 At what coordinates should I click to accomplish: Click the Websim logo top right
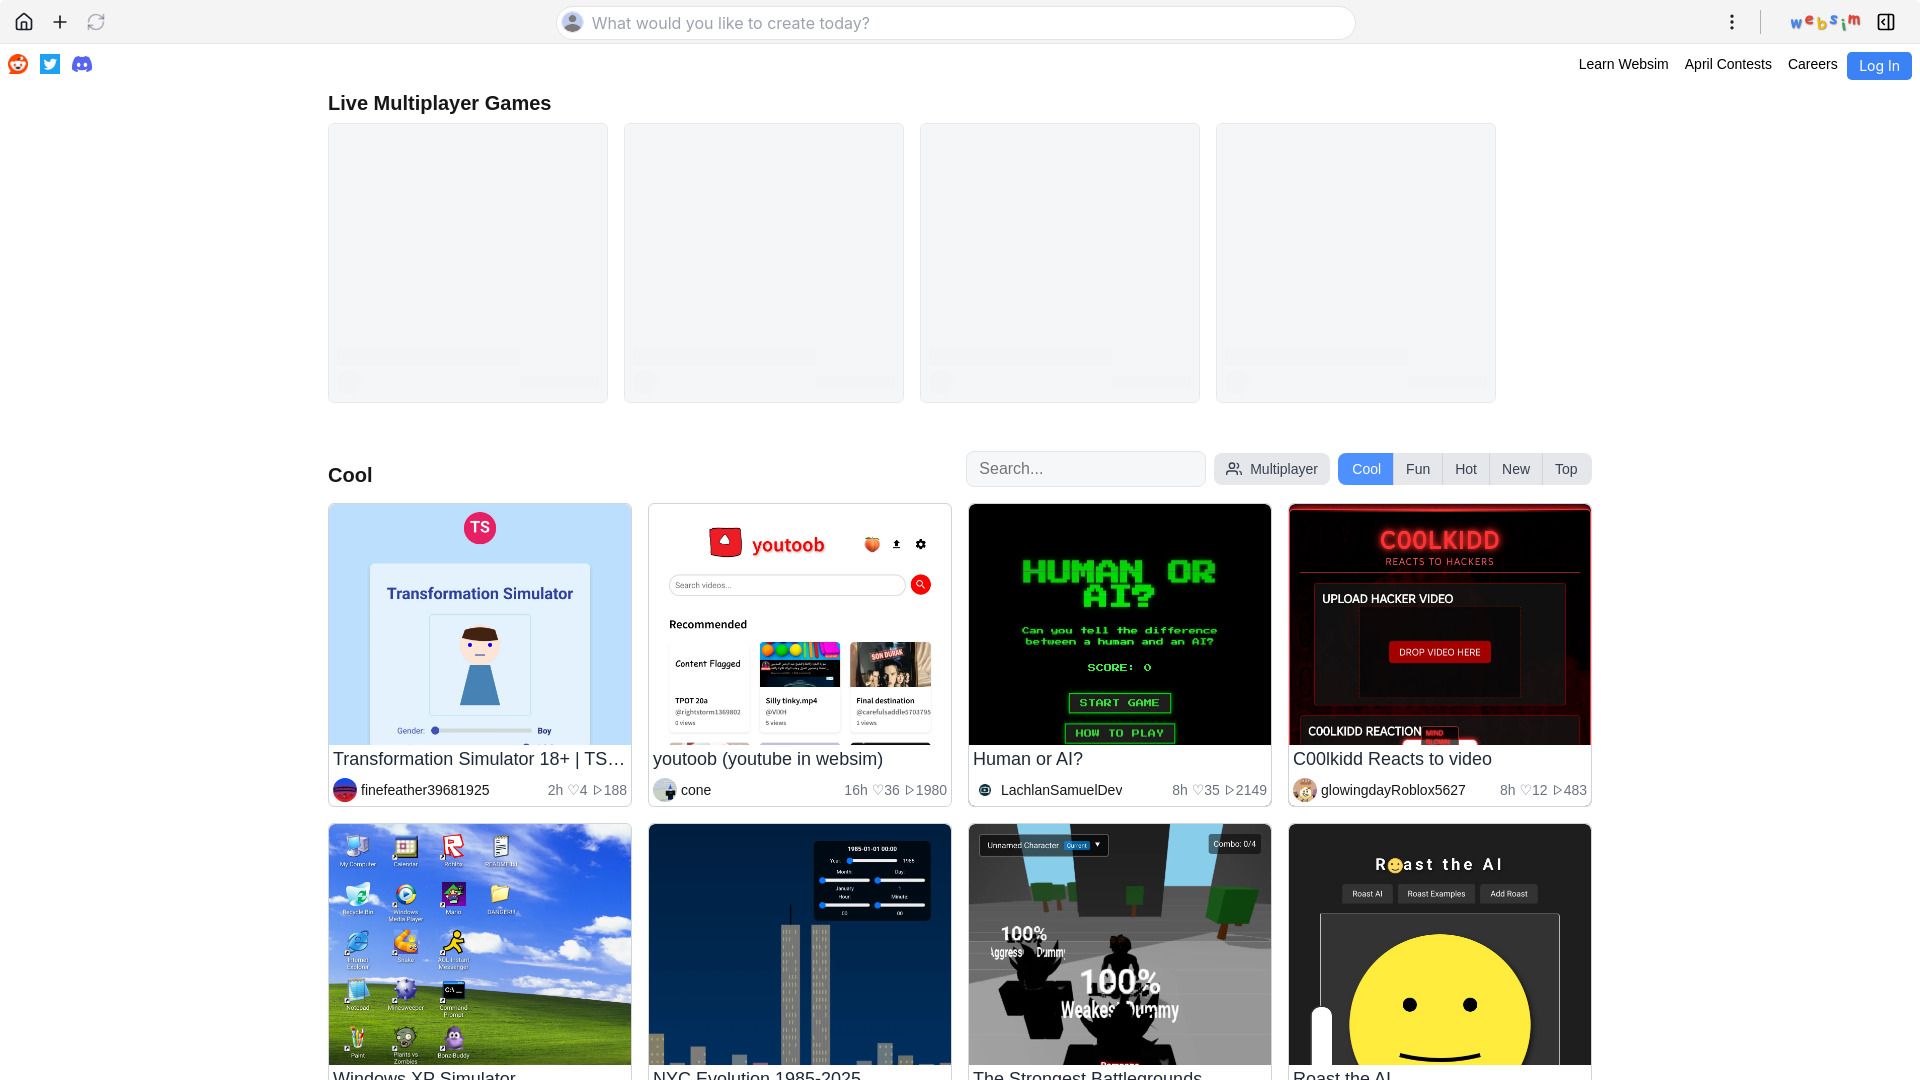(1824, 19)
